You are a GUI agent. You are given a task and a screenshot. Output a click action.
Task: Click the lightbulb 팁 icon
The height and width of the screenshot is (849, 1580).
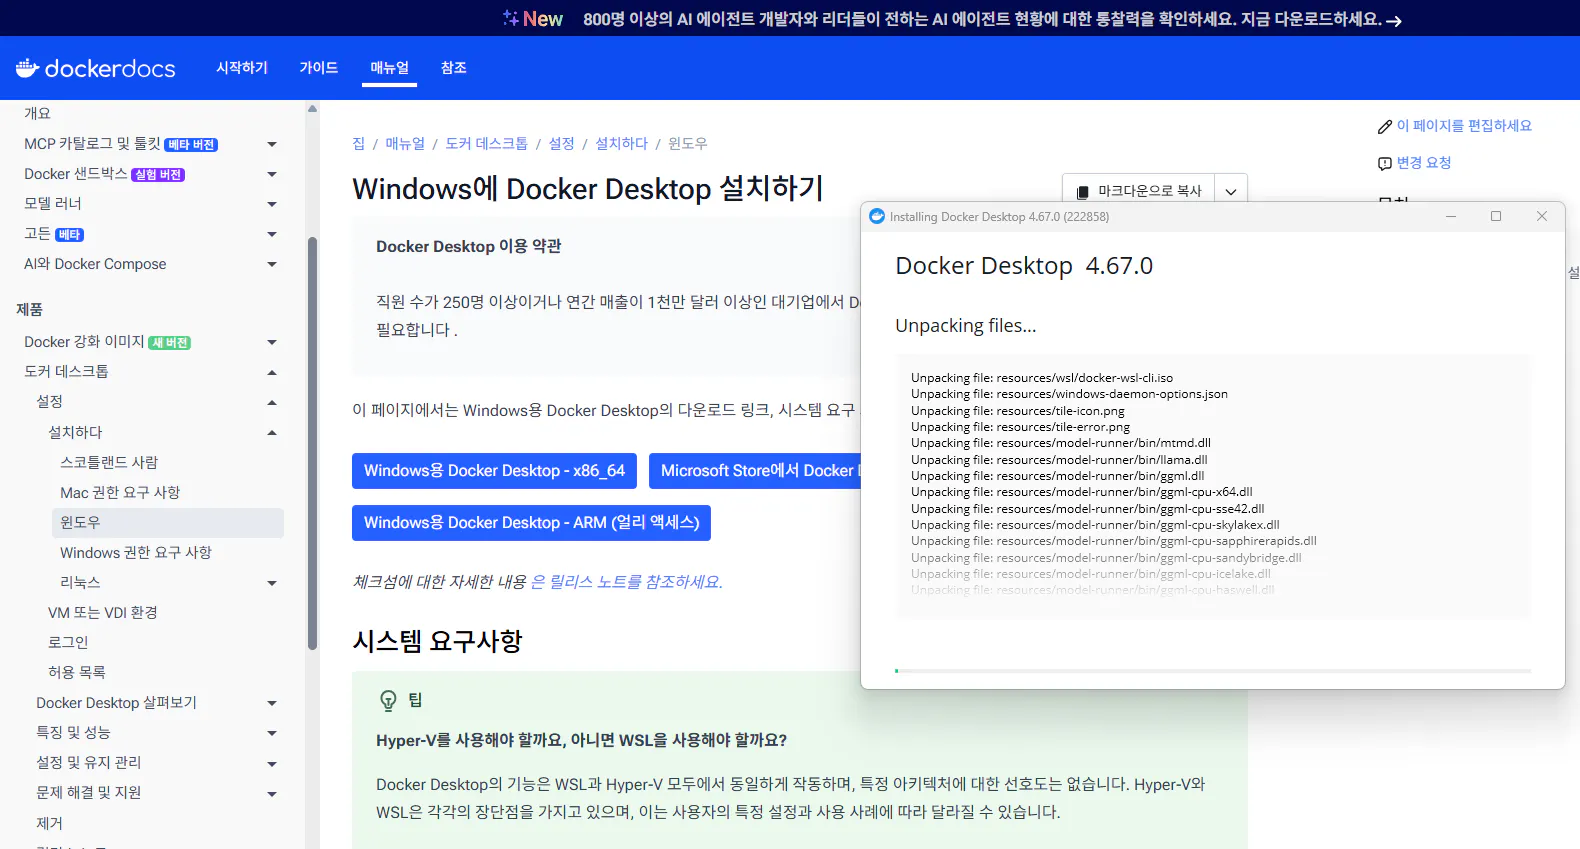coord(388,701)
